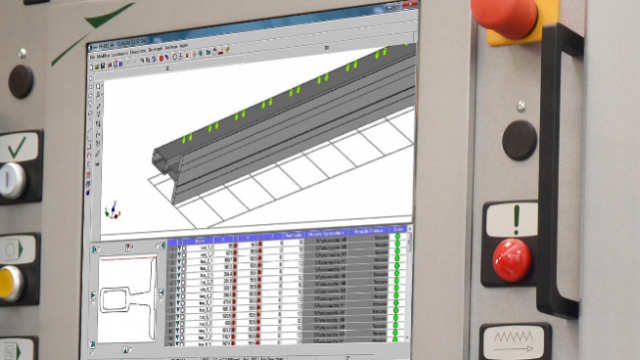Screen dimensions: 640x360
Task: Open top-left dropdown icon of profile panel
Action: pos(95,249)
